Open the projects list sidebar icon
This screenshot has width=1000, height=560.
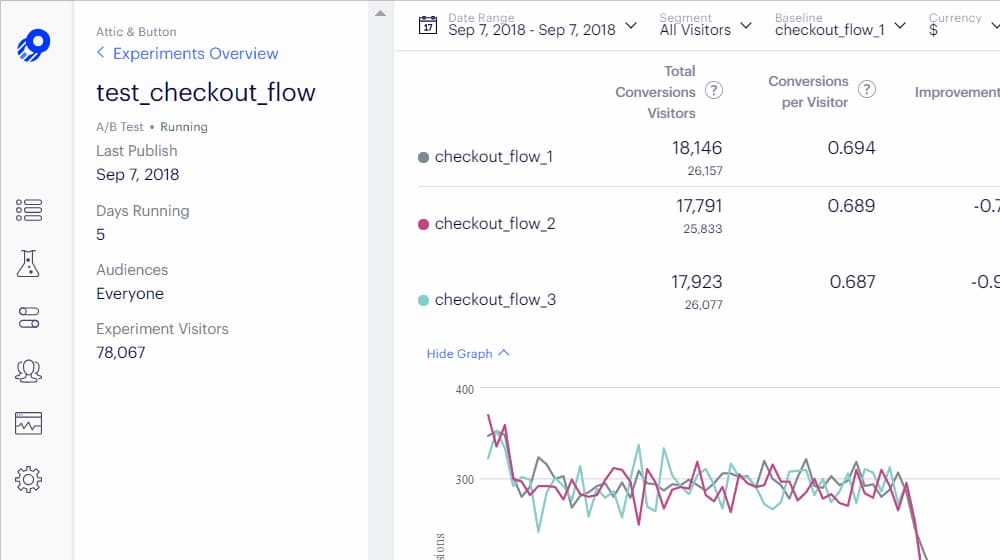29,210
